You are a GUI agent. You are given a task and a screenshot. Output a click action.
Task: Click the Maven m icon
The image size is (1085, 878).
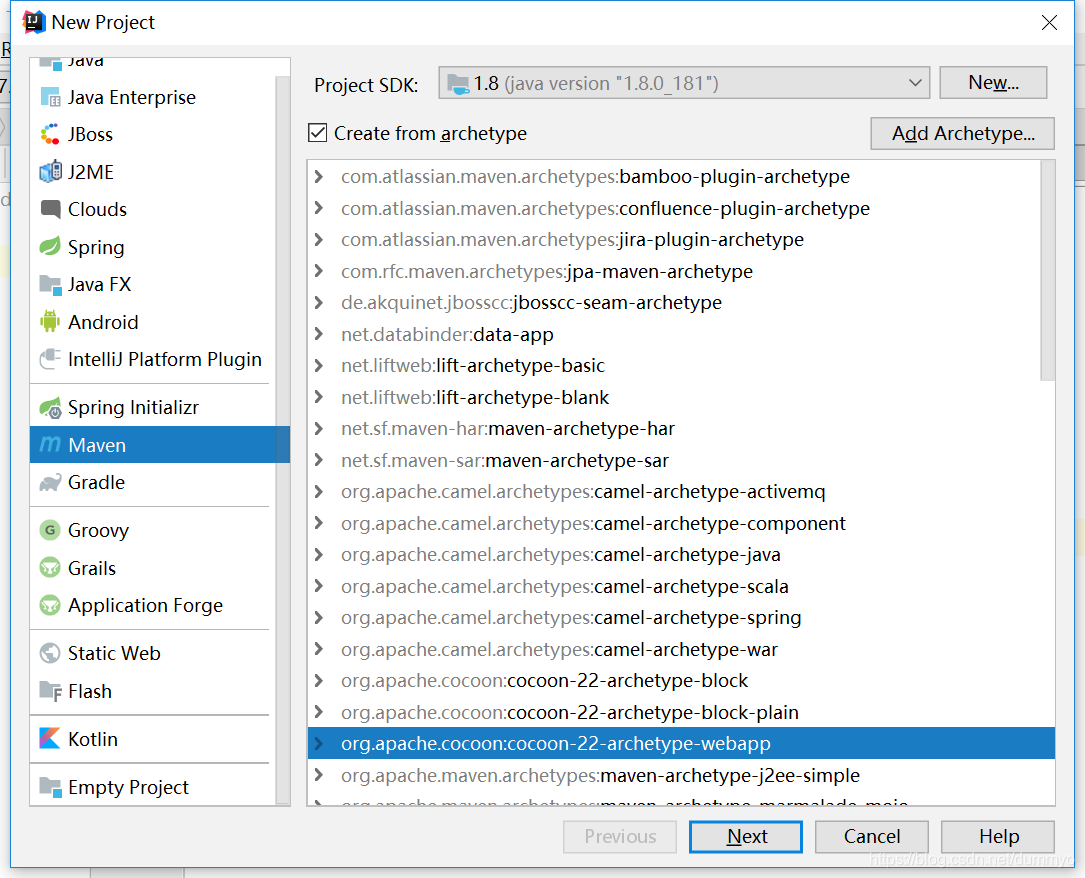pyautogui.click(x=51, y=444)
